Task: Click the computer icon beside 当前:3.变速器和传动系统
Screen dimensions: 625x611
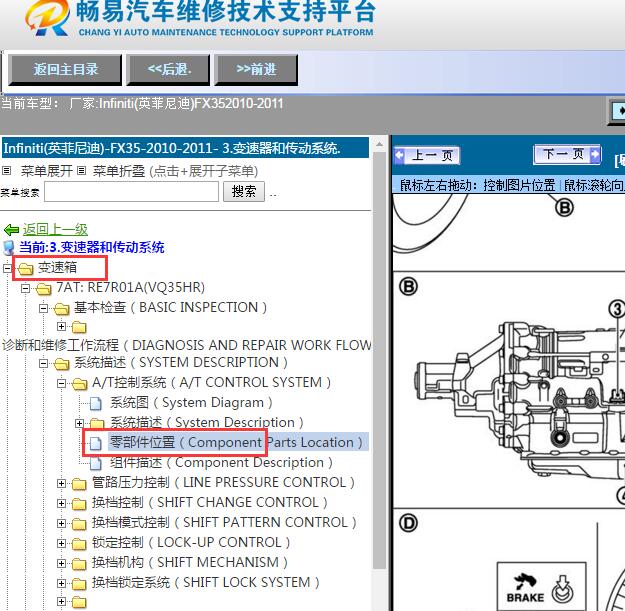Action: [9, 248]
